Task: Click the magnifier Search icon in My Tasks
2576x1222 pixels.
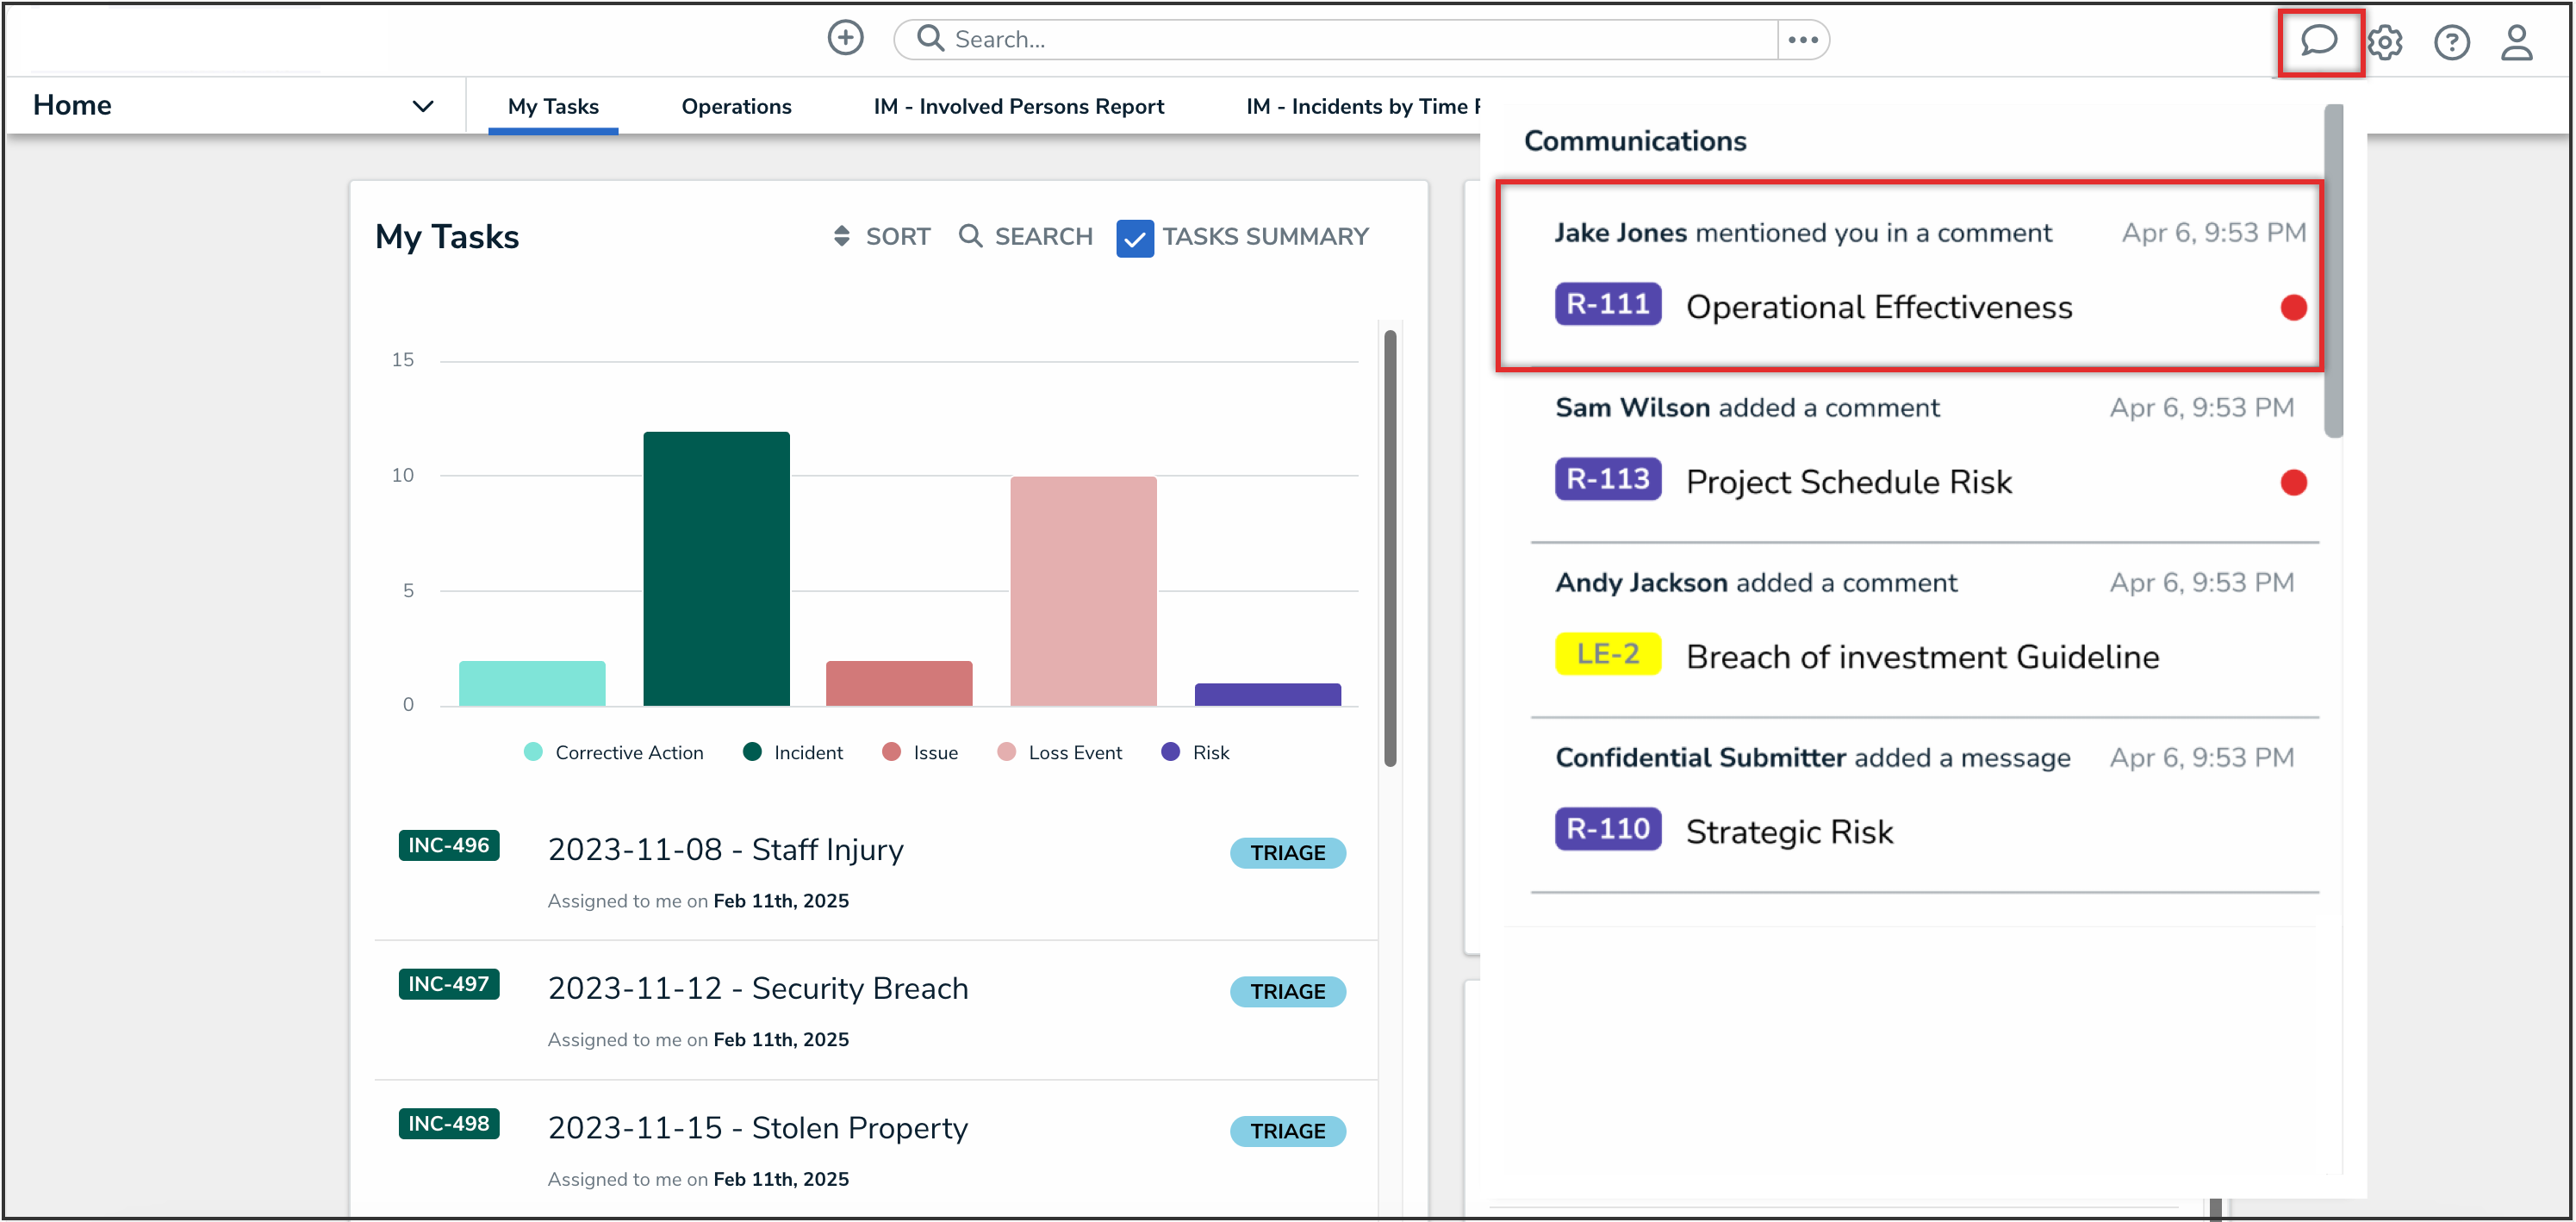Action: 969,236
